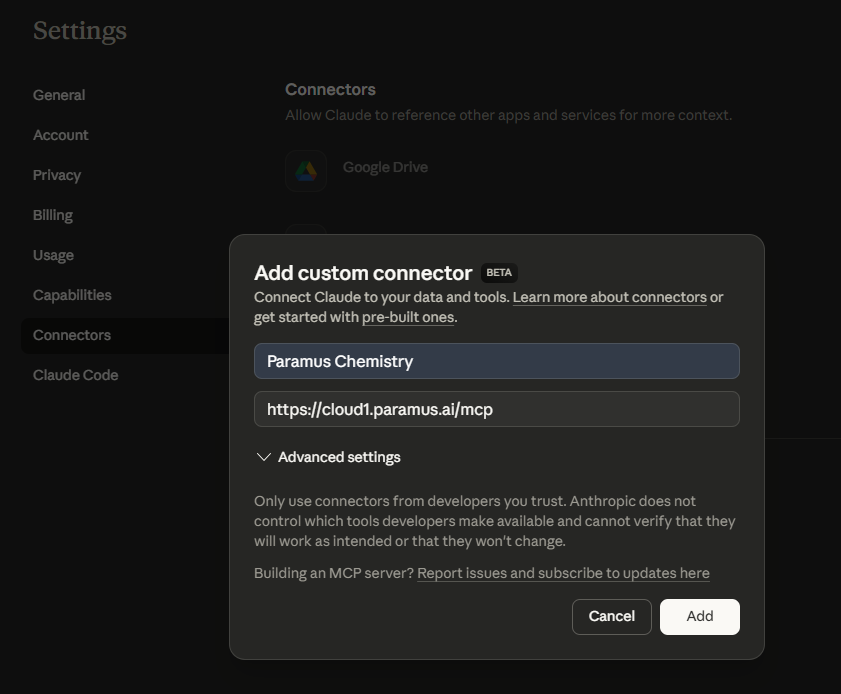Click the Settings page heading
Image resolution: width=841 pixels, height=694 pixels.
click(x=79, y=30)
